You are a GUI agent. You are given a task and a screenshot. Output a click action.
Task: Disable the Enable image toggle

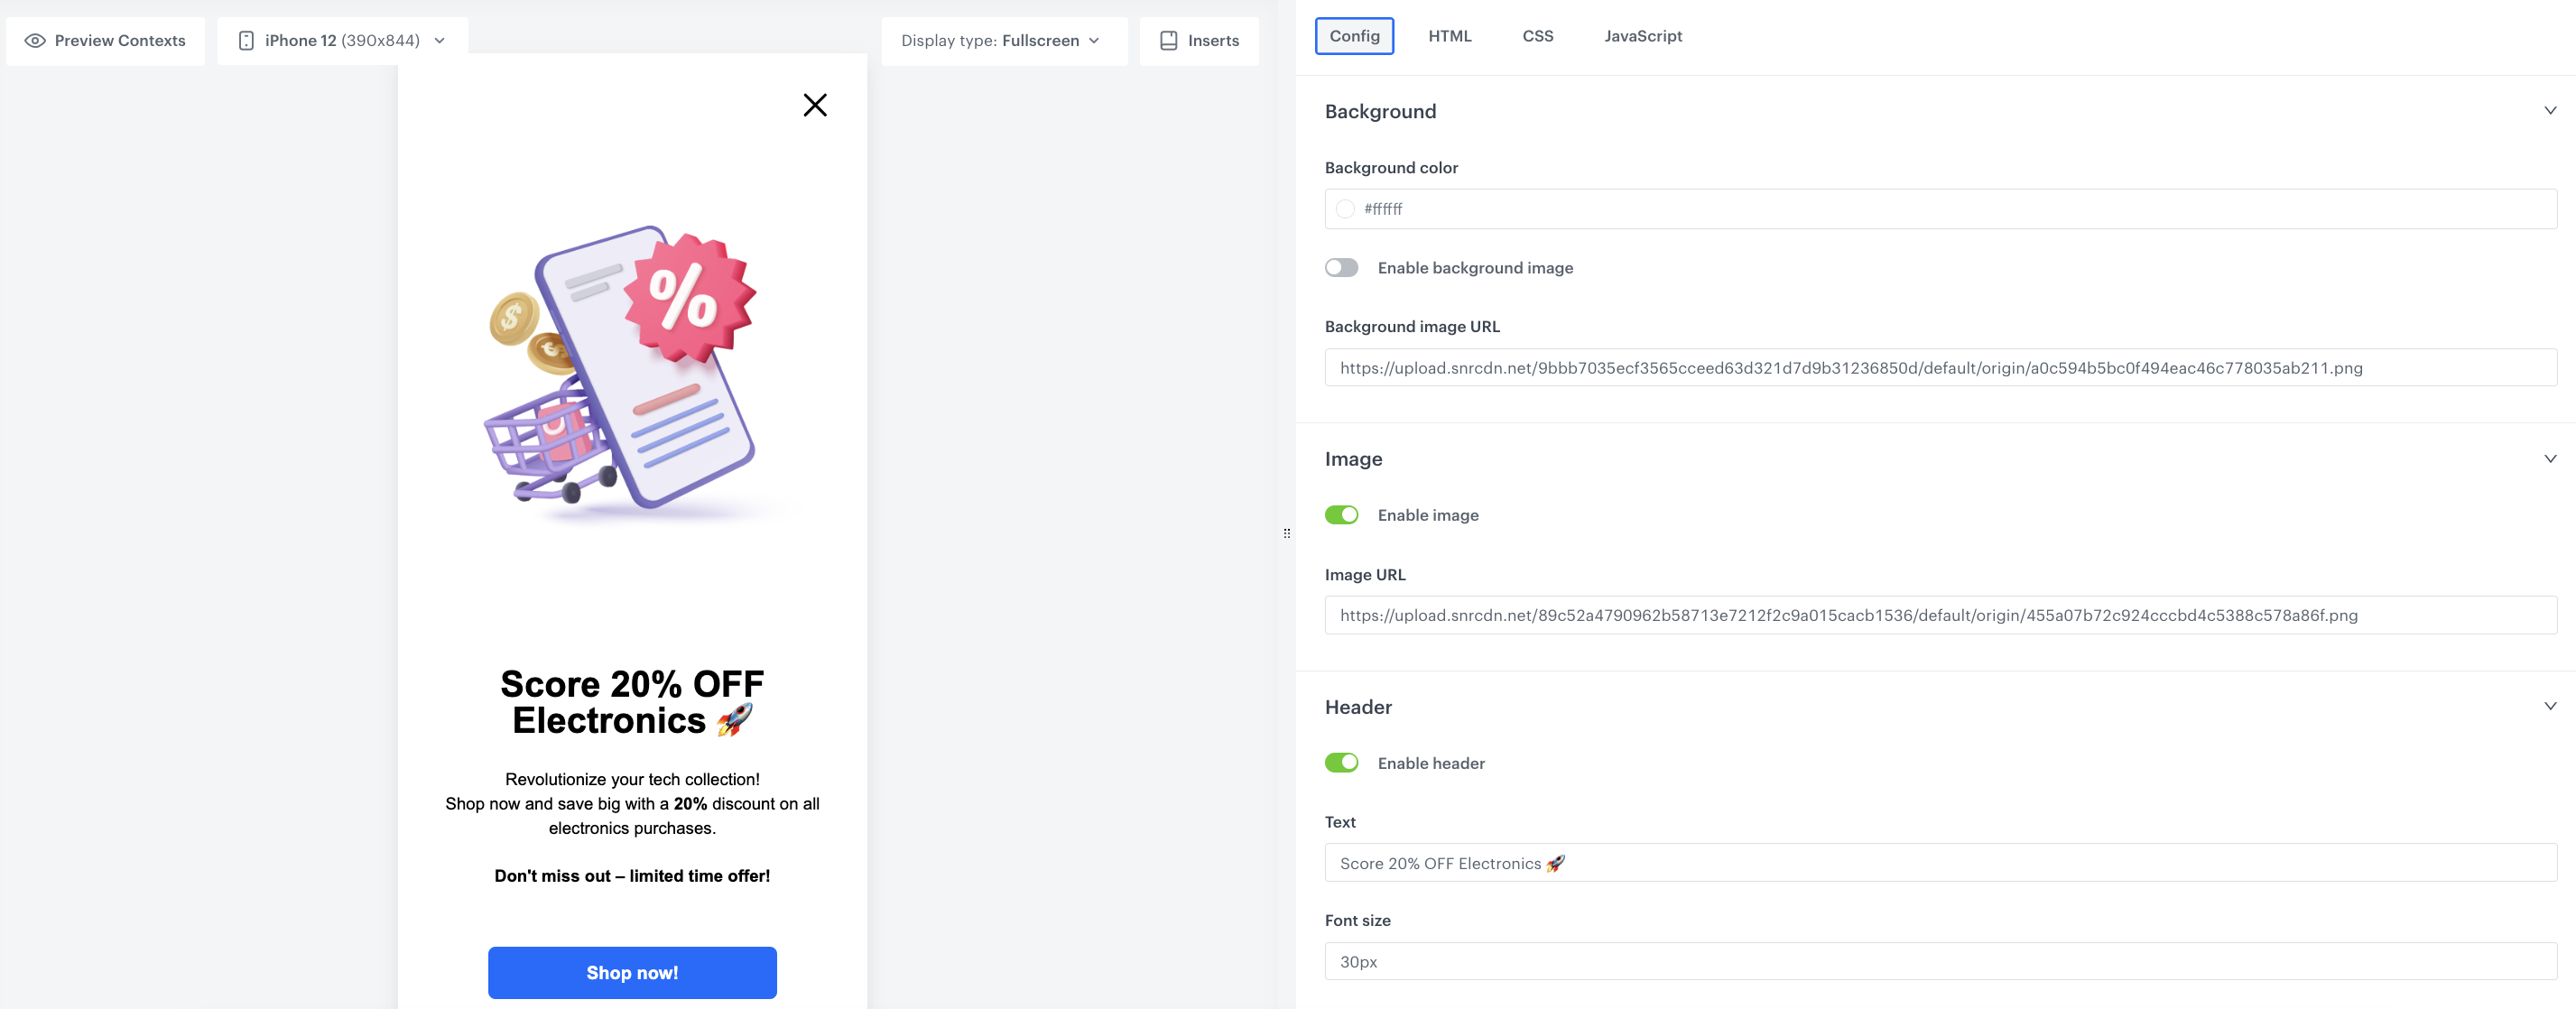click(1342, 515)
